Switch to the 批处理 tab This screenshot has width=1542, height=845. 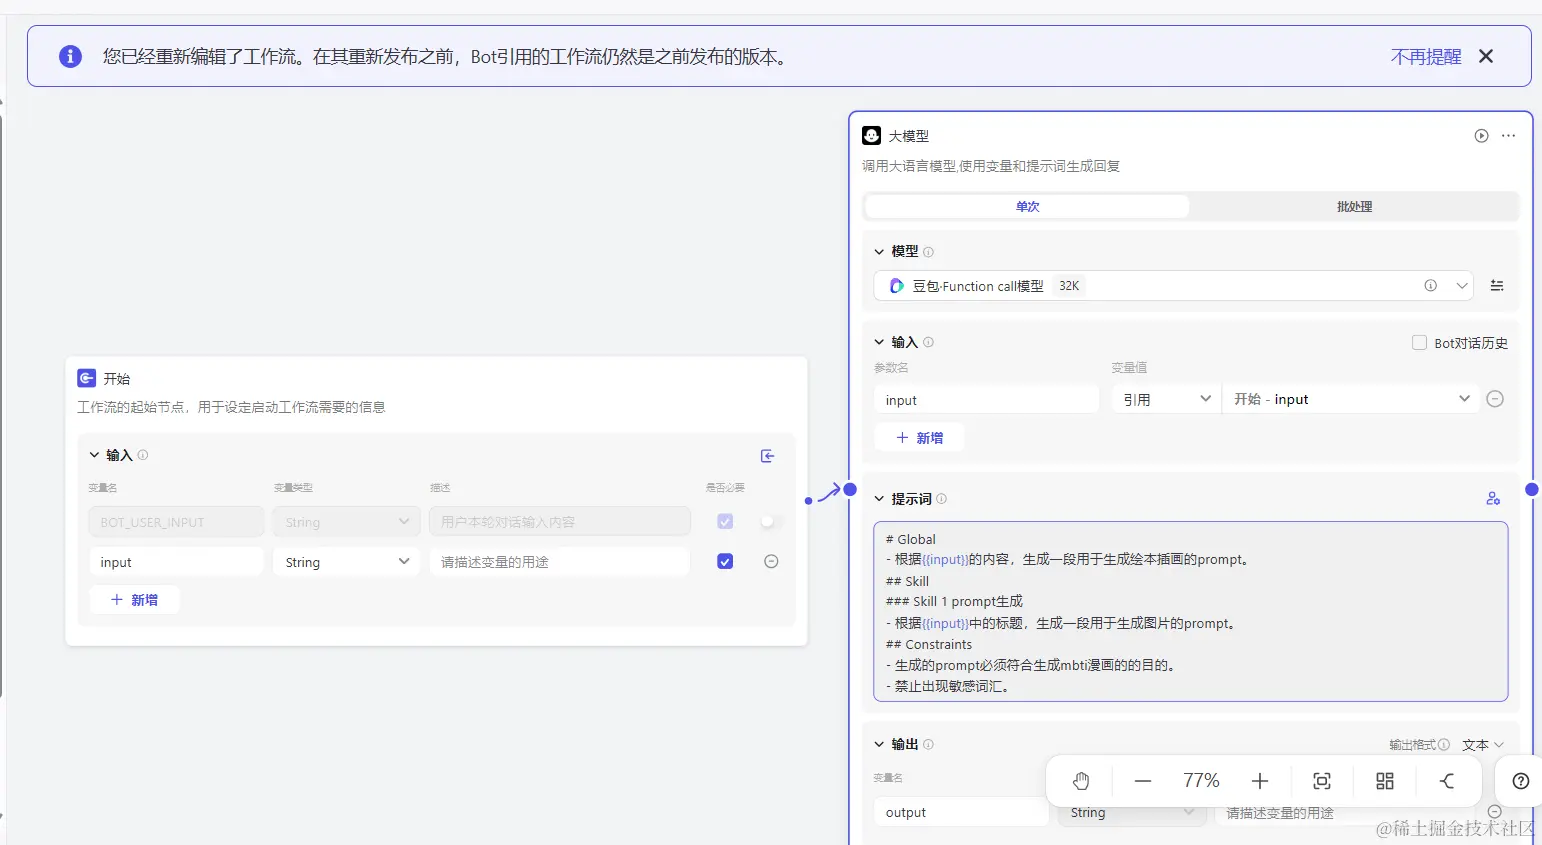click(1354, 206)
